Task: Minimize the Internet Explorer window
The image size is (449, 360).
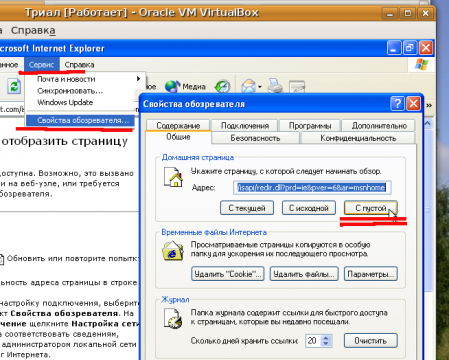Action: click(394, 48)
